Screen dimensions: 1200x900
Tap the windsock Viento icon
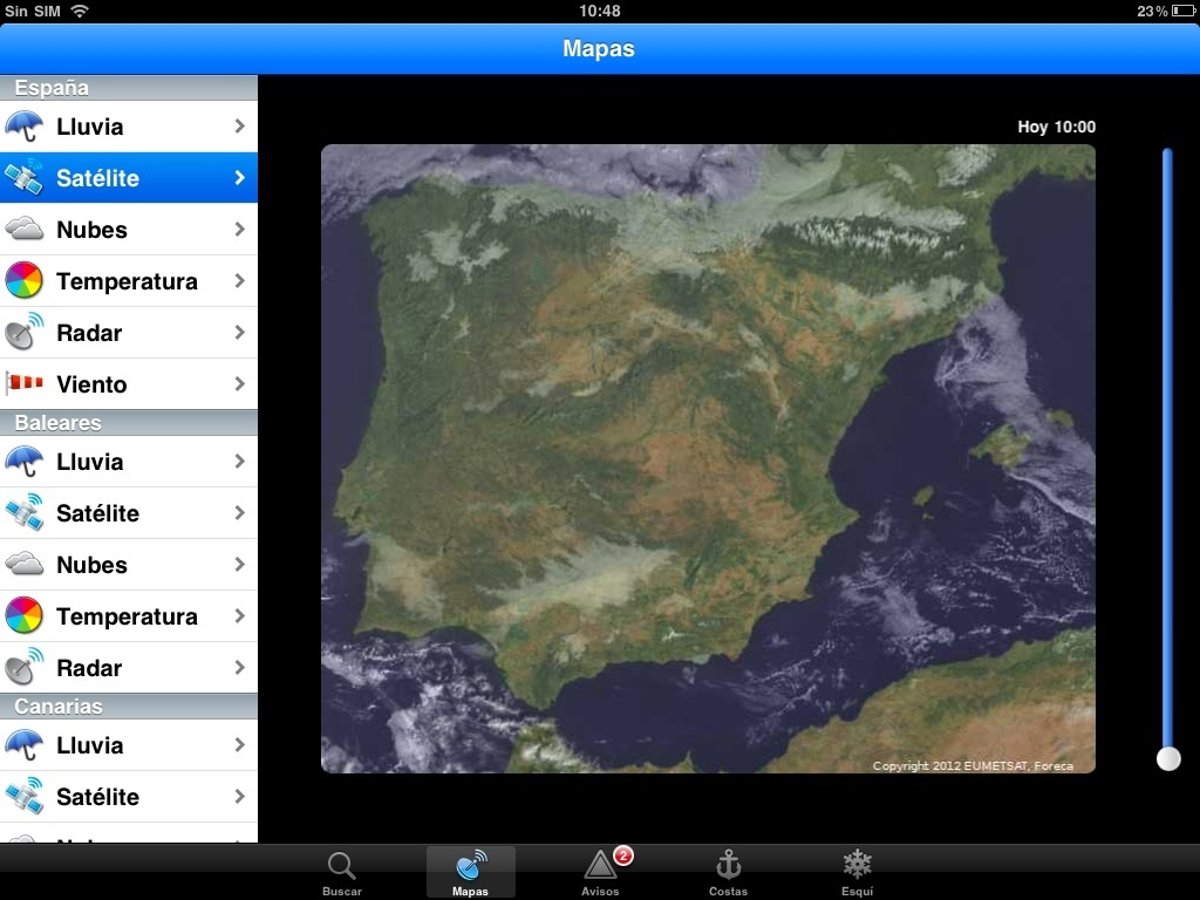click(x=24, y=384)
